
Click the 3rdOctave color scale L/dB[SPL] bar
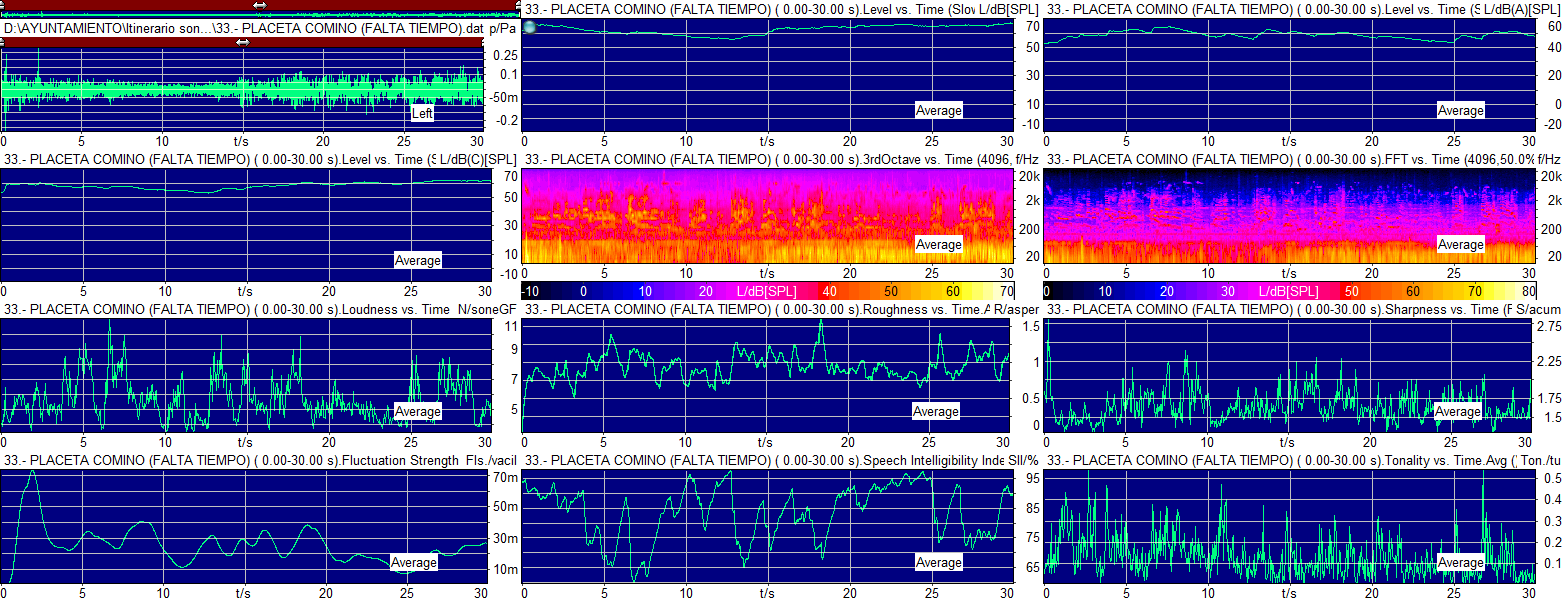click(767, 290)
